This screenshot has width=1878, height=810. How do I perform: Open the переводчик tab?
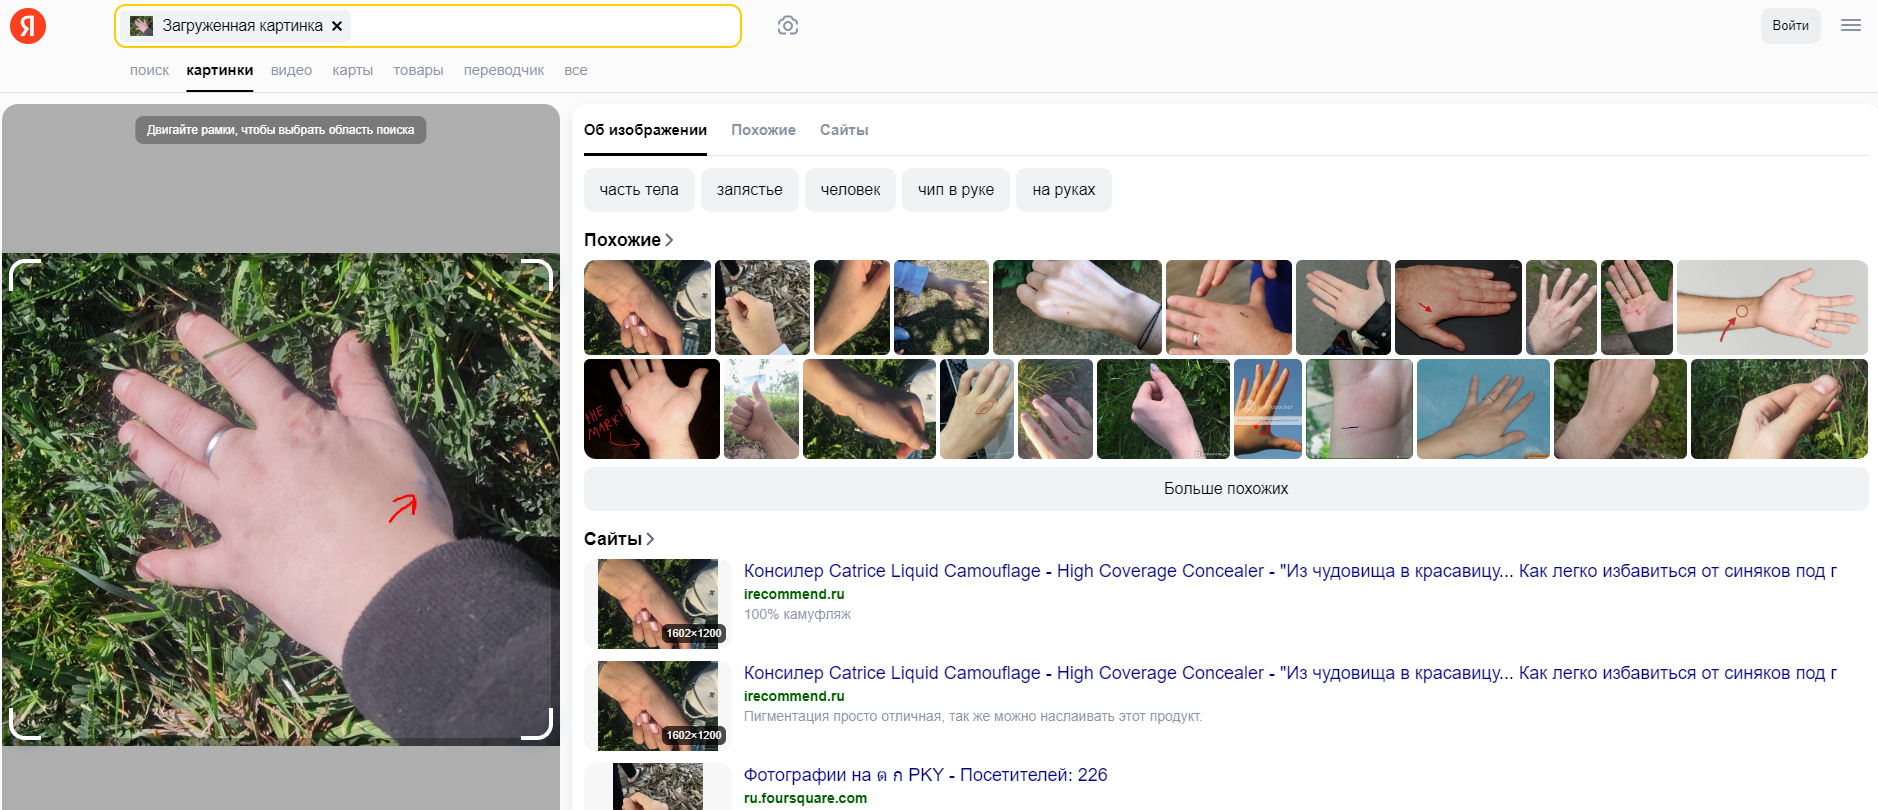click(504, 70)
